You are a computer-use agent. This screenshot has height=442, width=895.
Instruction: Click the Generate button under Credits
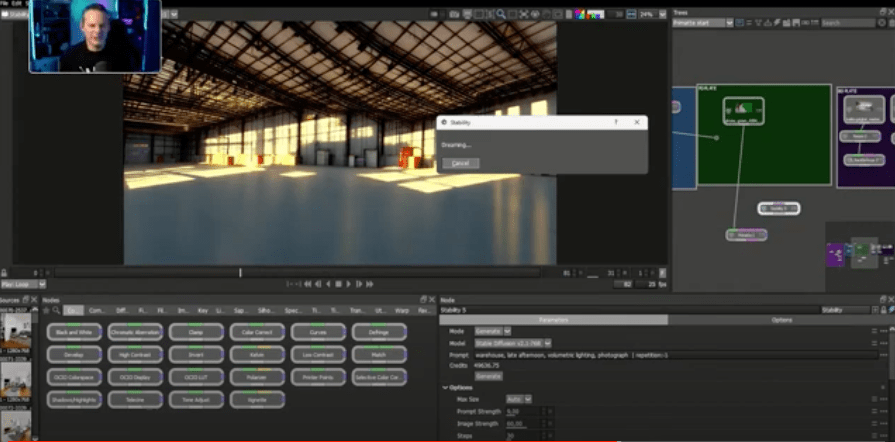coord(488,376)
